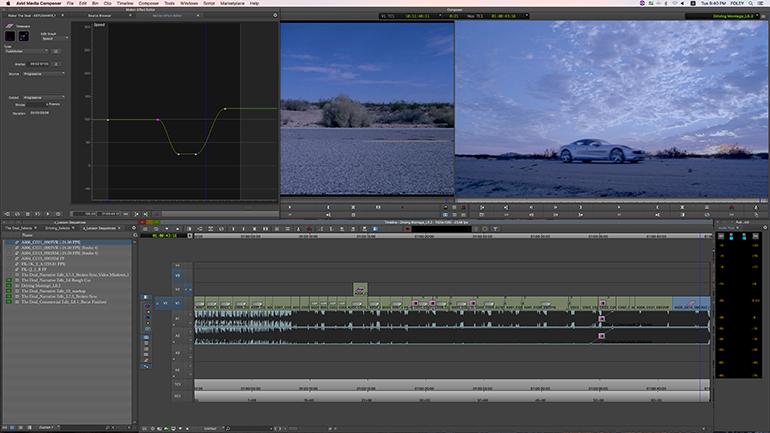Toggle the V3 track selector

pyautogui.click(x=177, y=275)
